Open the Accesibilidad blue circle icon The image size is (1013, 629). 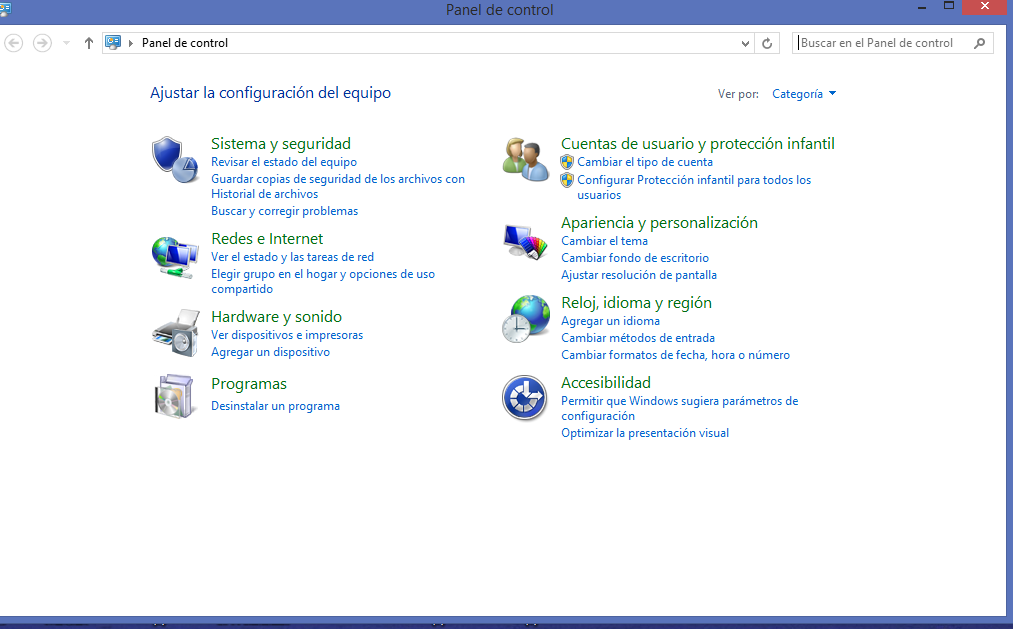pyautogui.click(x=525, y=398)
